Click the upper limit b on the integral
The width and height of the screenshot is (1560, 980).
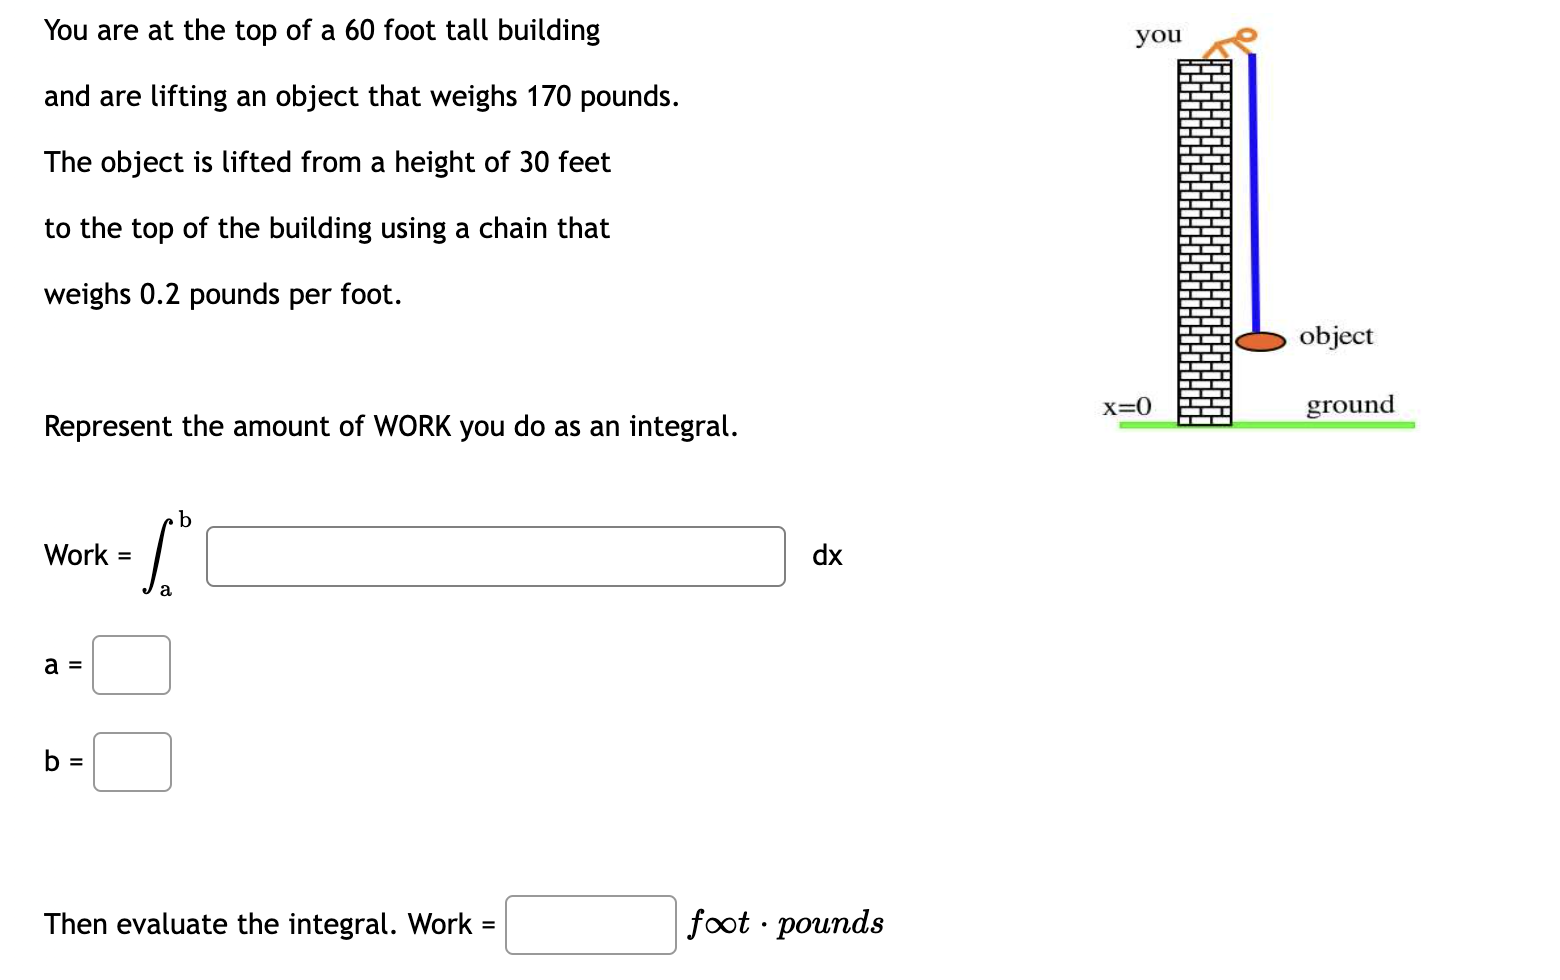(x=184, y=519)
